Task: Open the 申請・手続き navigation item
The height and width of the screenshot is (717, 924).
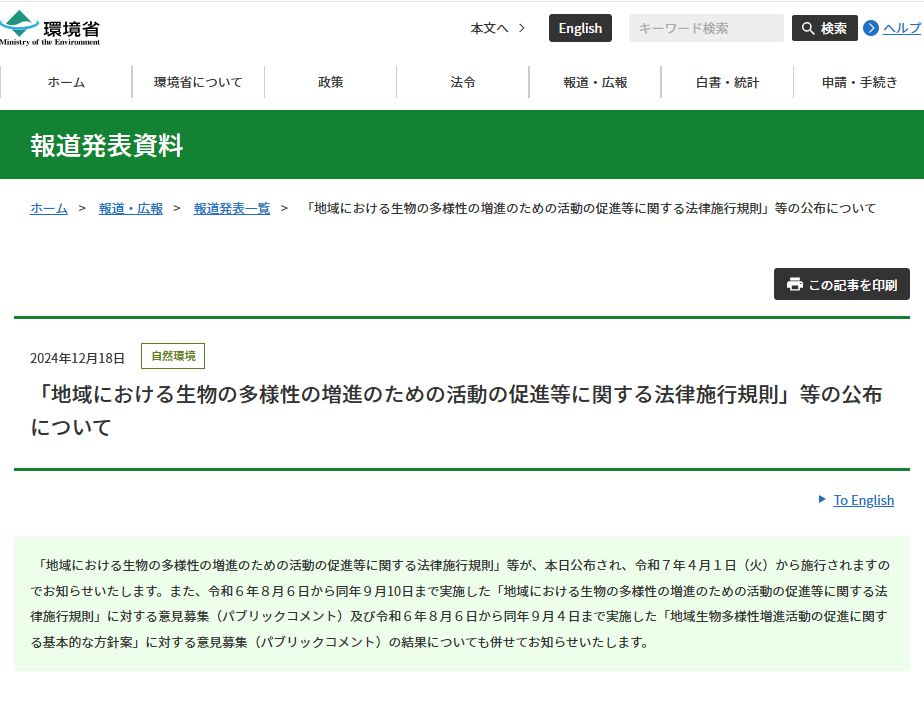Action: point(859,82)
